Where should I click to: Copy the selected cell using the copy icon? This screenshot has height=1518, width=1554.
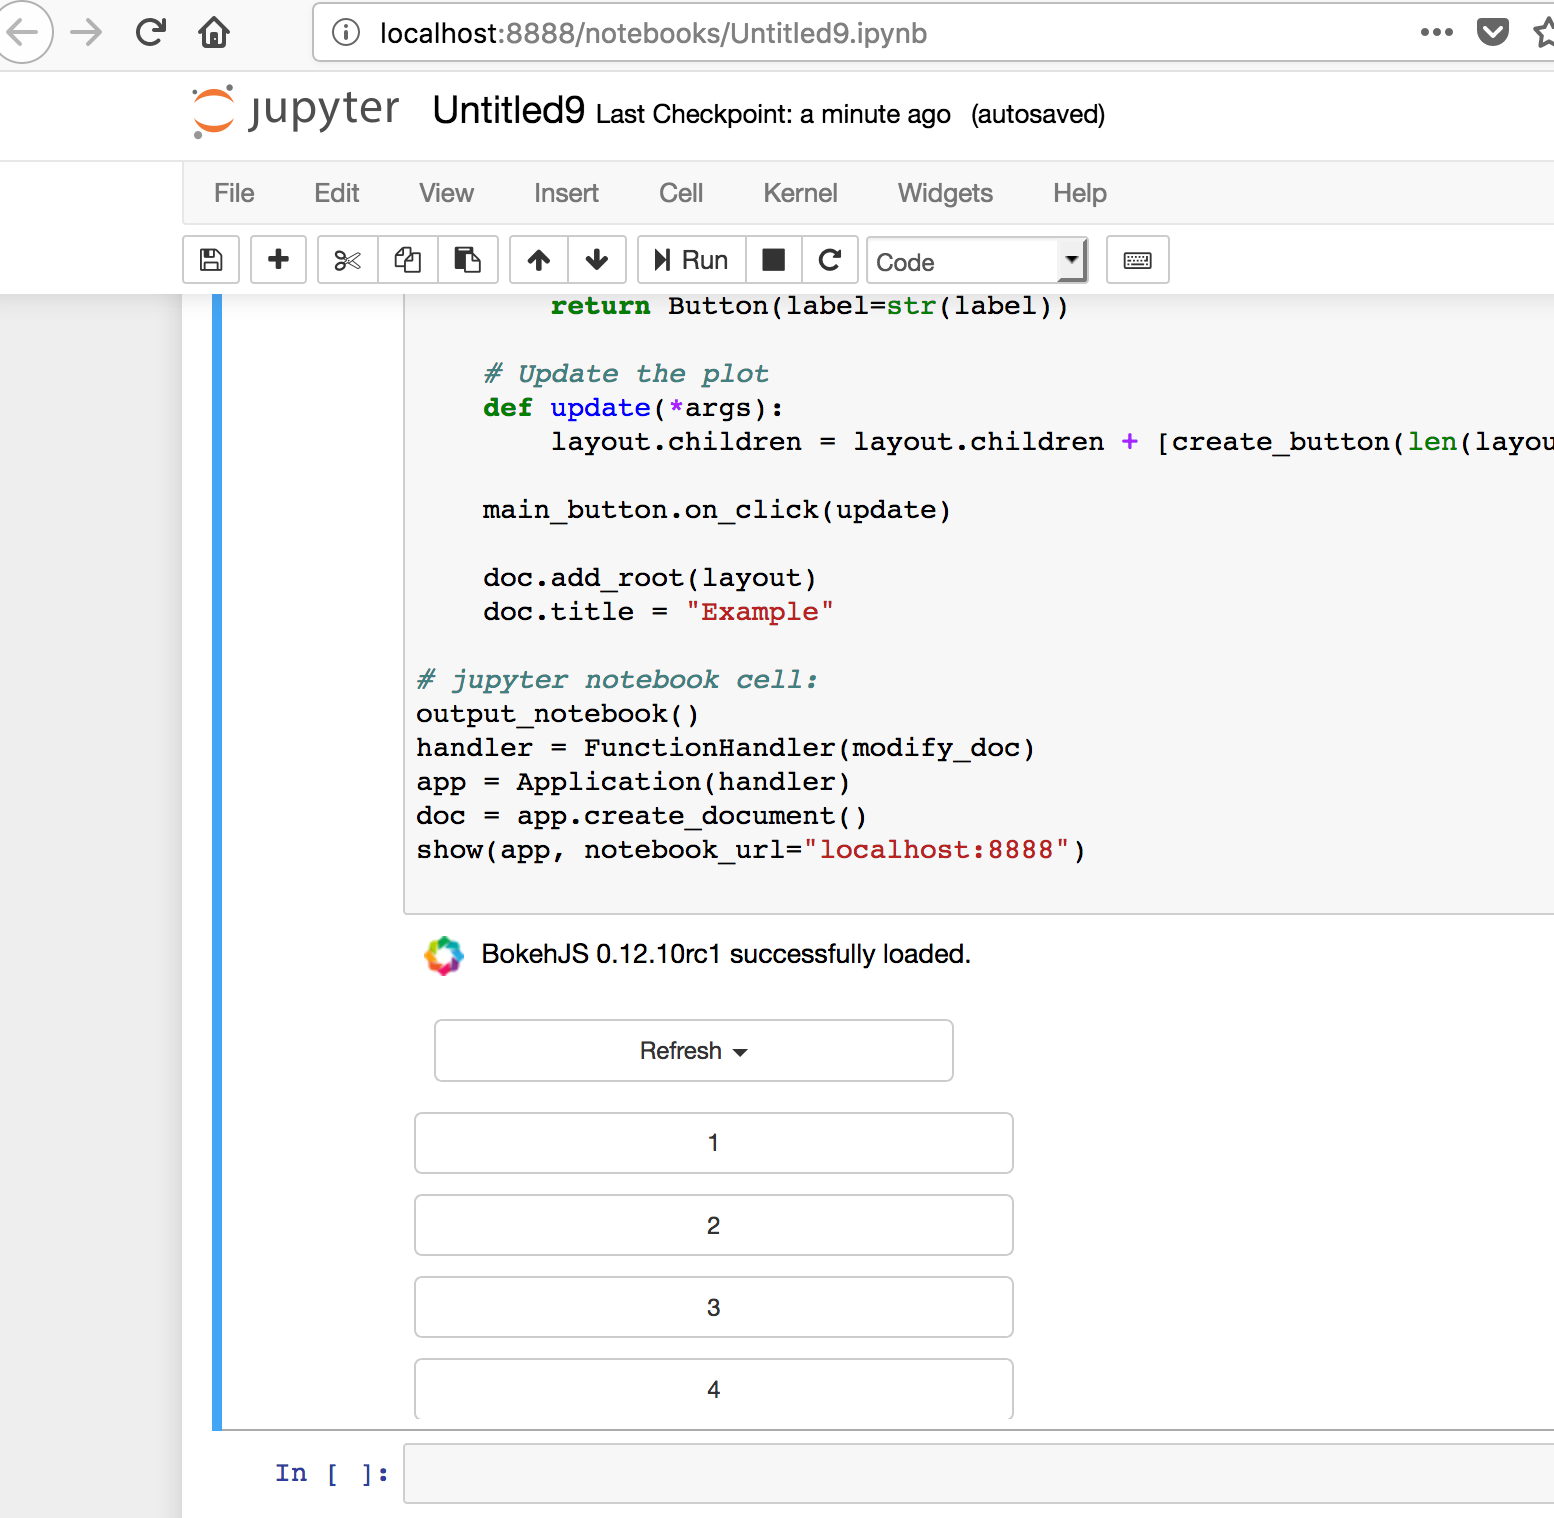pos(407,260)
